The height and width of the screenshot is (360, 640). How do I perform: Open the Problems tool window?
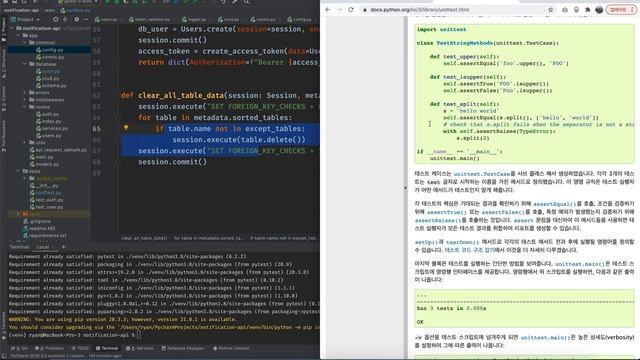click(49, 348)
